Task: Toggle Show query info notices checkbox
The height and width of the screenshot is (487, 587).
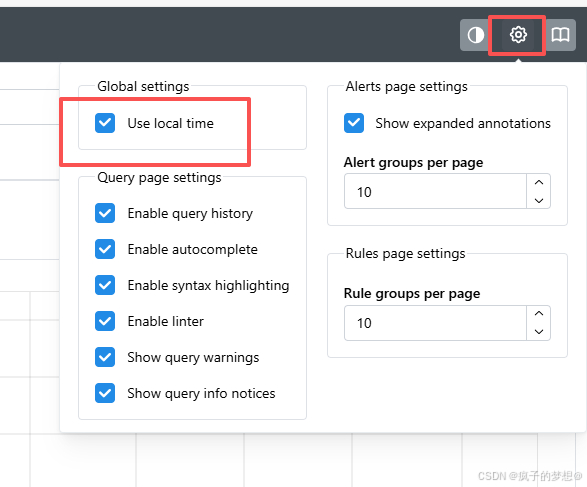Action: 105,393
